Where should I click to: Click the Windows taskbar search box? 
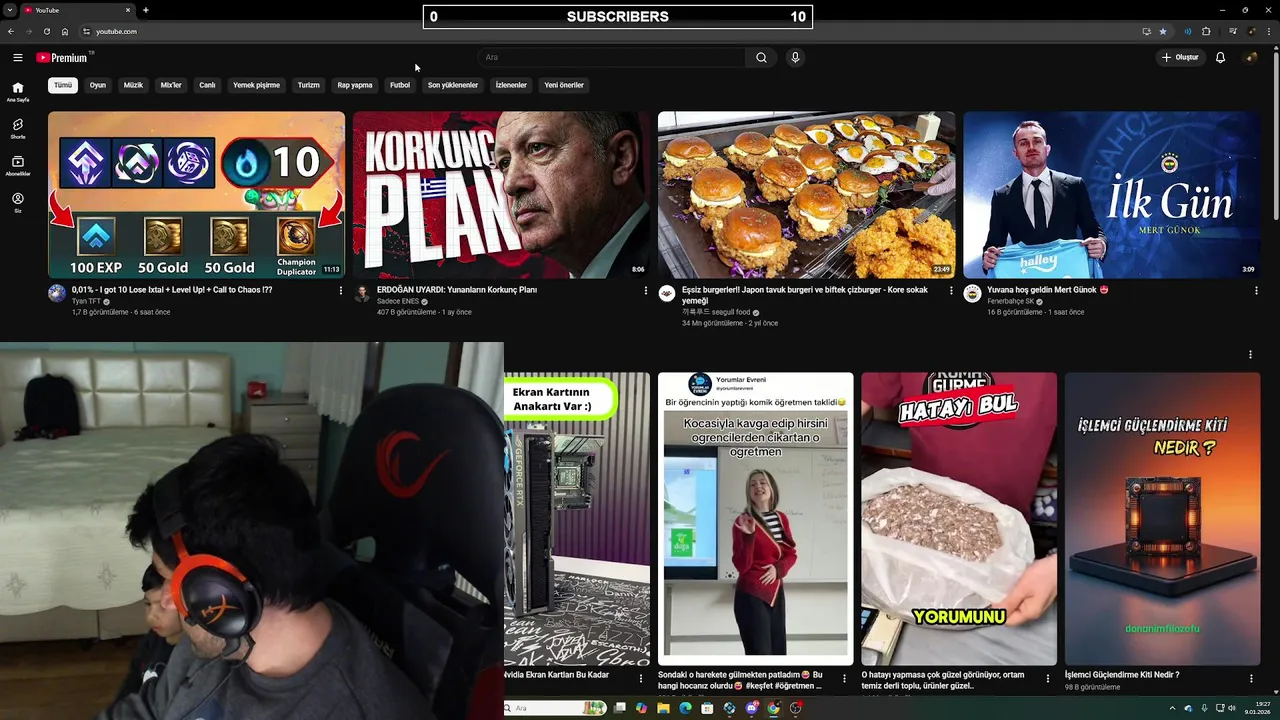point(554,708)
